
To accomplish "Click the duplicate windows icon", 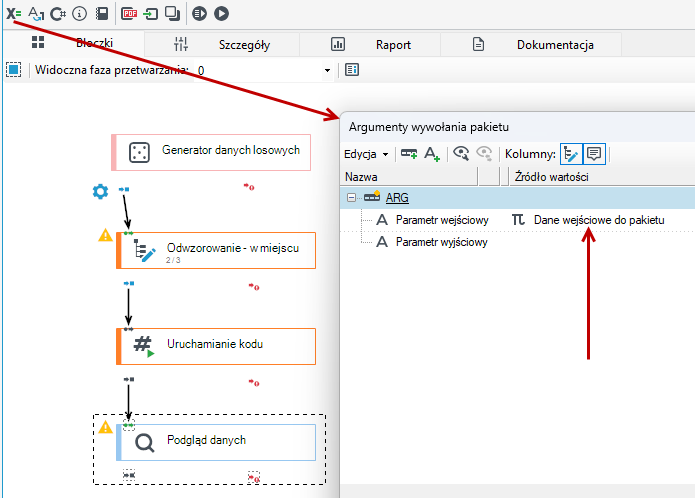I will [x=172, y=14].
